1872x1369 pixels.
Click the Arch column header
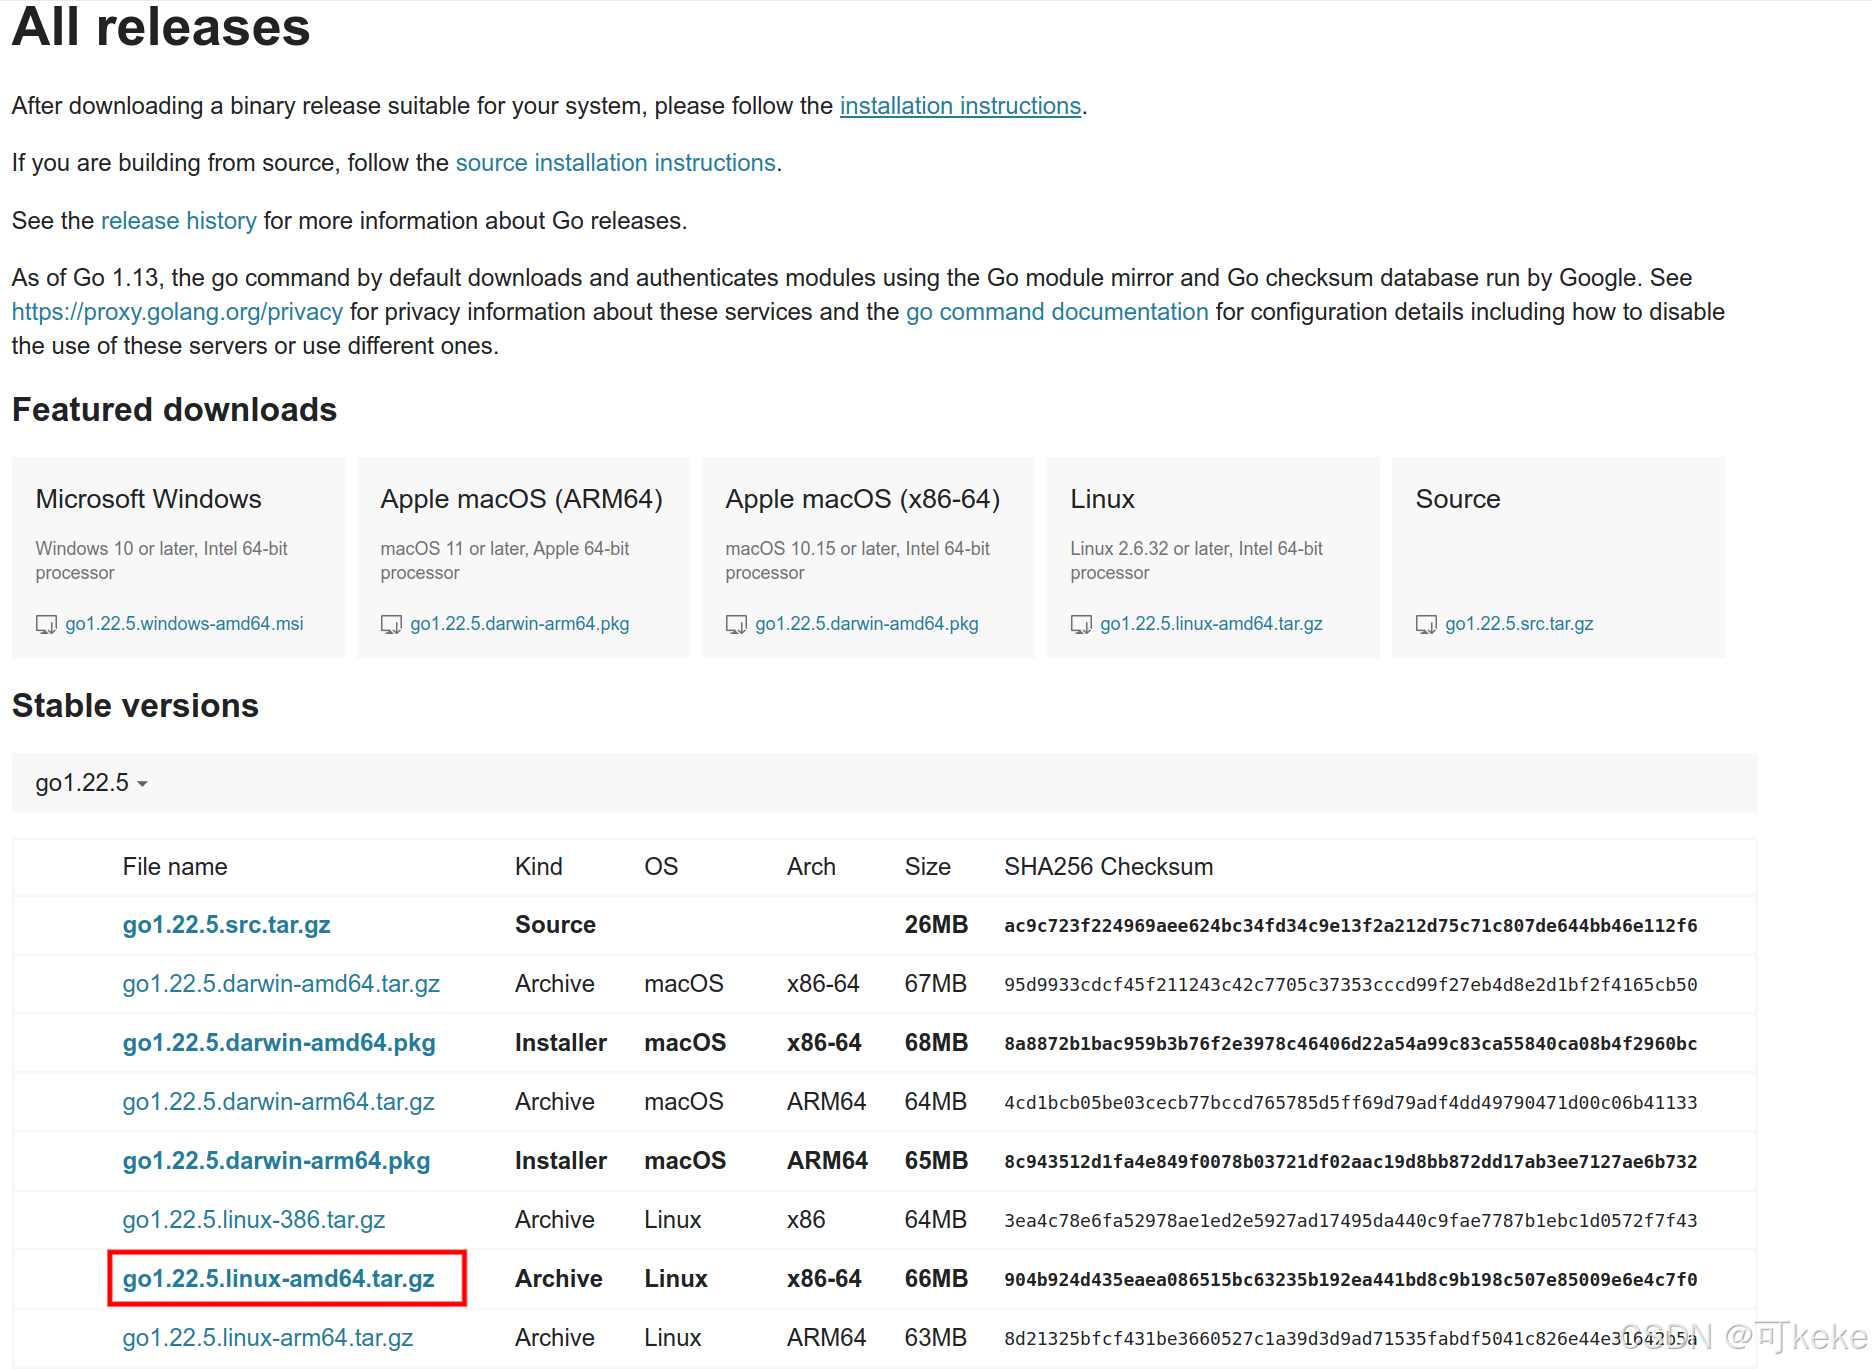click(x=811, y=867)
